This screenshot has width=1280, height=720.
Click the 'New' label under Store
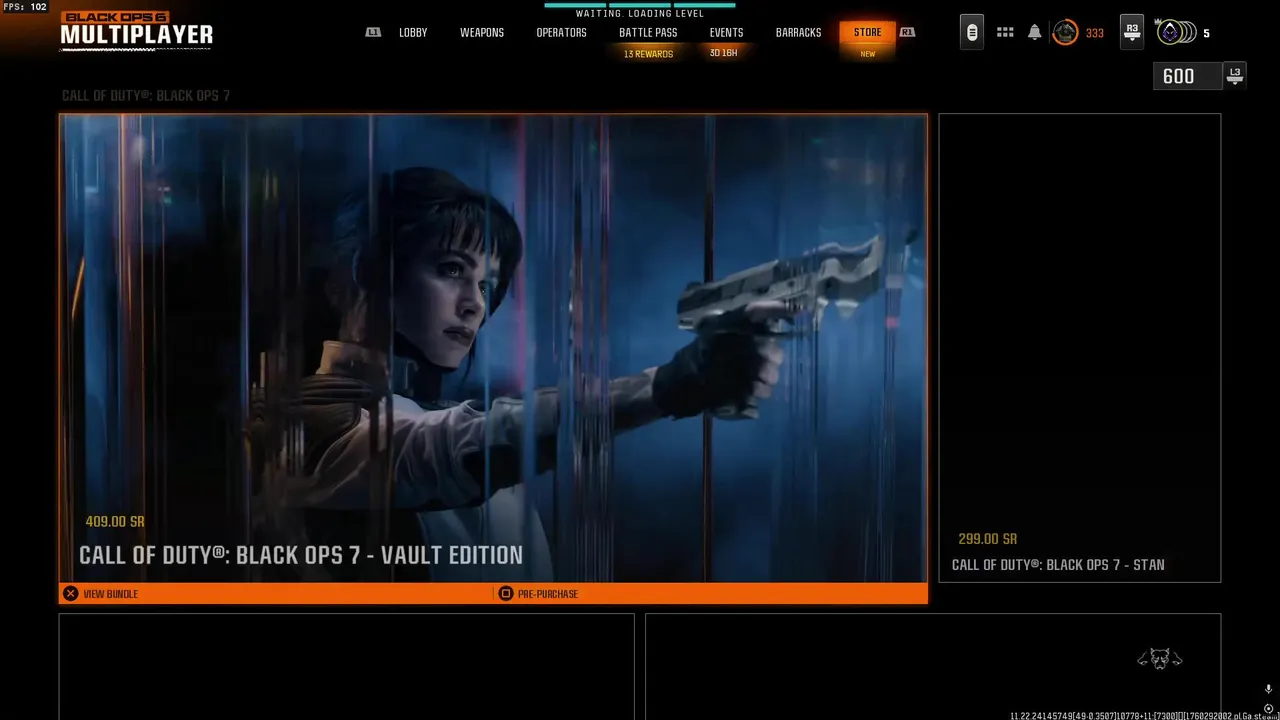click(868, 54)
